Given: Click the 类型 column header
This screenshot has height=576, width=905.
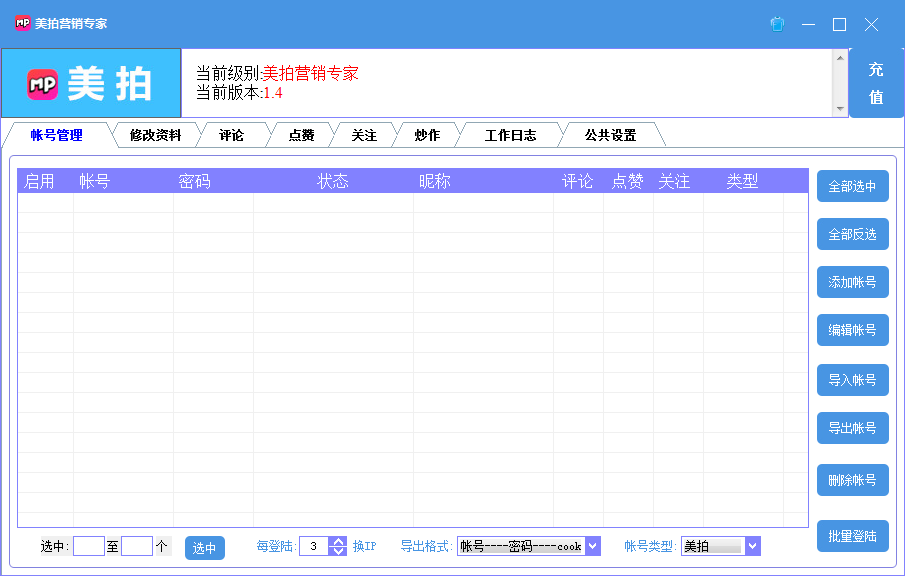Looking at the screenshot, I should point(742,181).
